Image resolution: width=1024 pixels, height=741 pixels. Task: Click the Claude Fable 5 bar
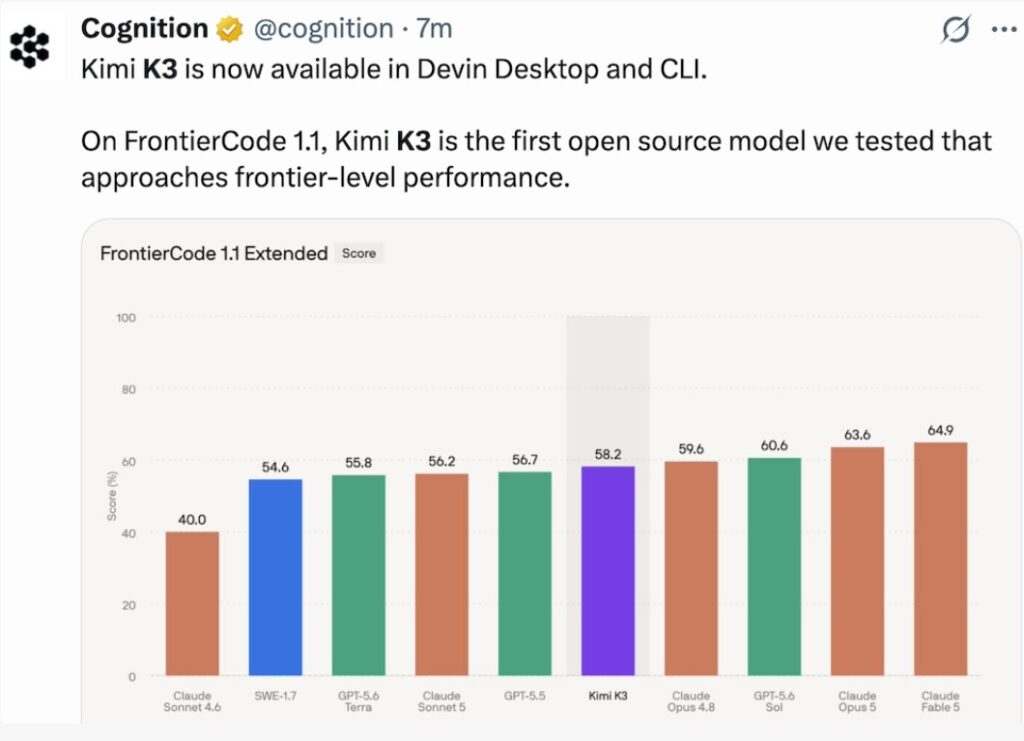coord(940,559)
